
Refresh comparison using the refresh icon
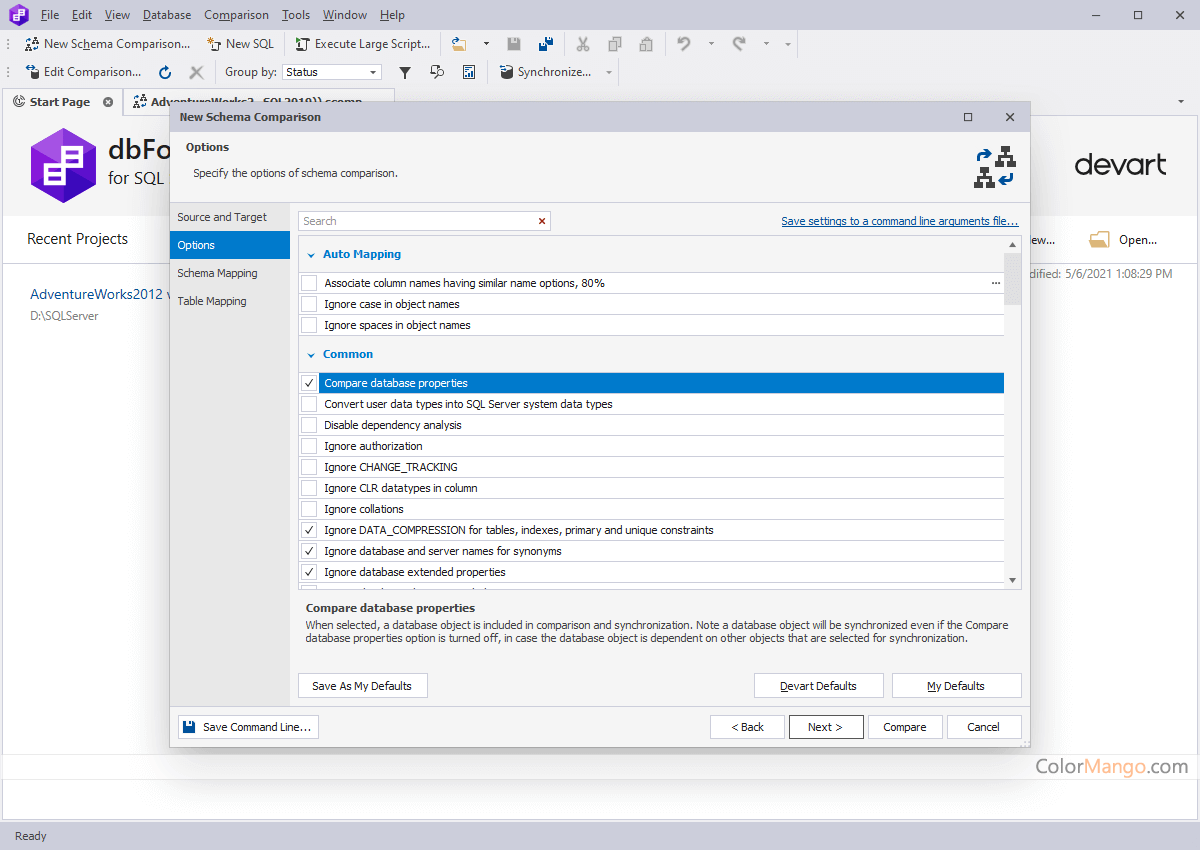coord(164,72)
